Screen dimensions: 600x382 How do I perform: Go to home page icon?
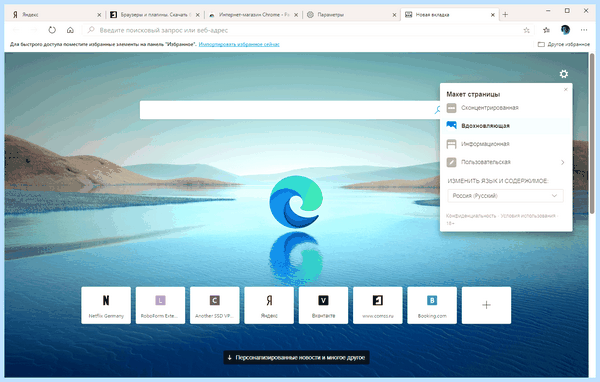click(x=70, y=30)
